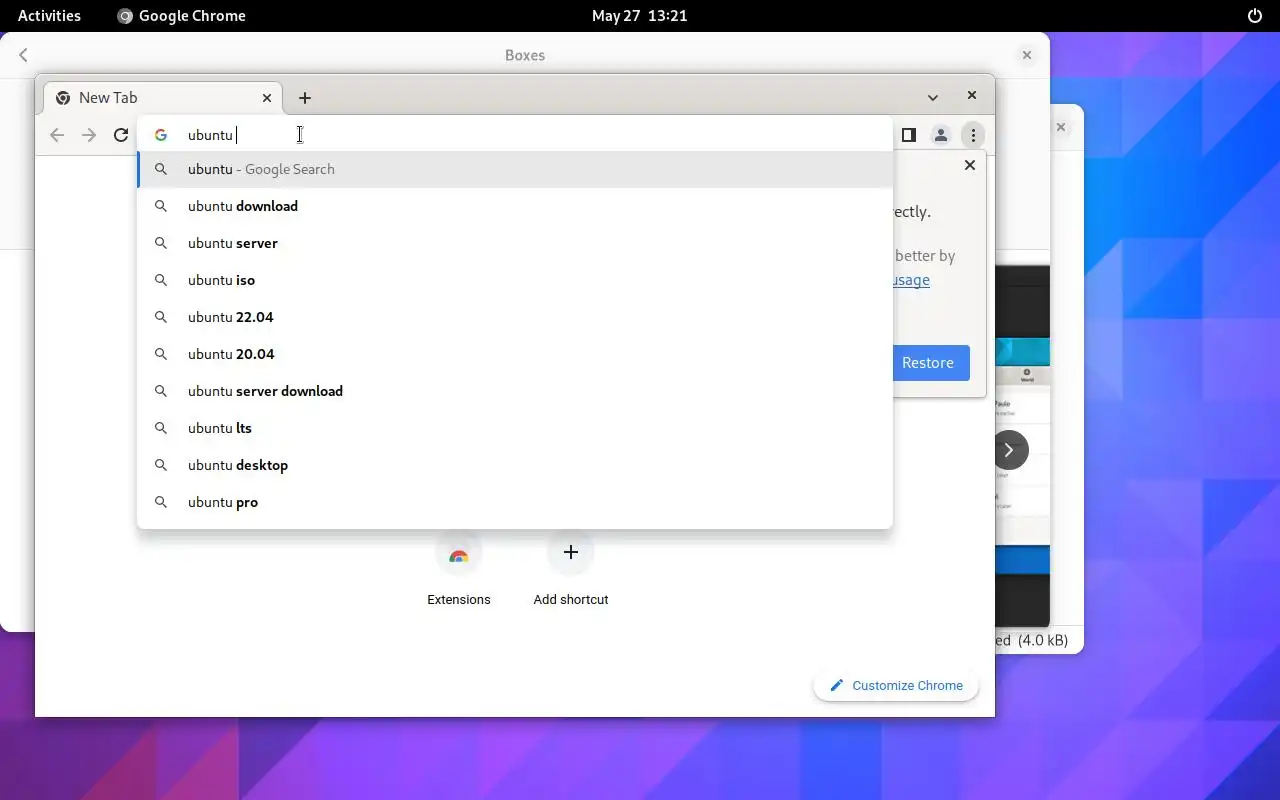
Task: Open a new tab with plus icon
Action: (x=305, y=98)
